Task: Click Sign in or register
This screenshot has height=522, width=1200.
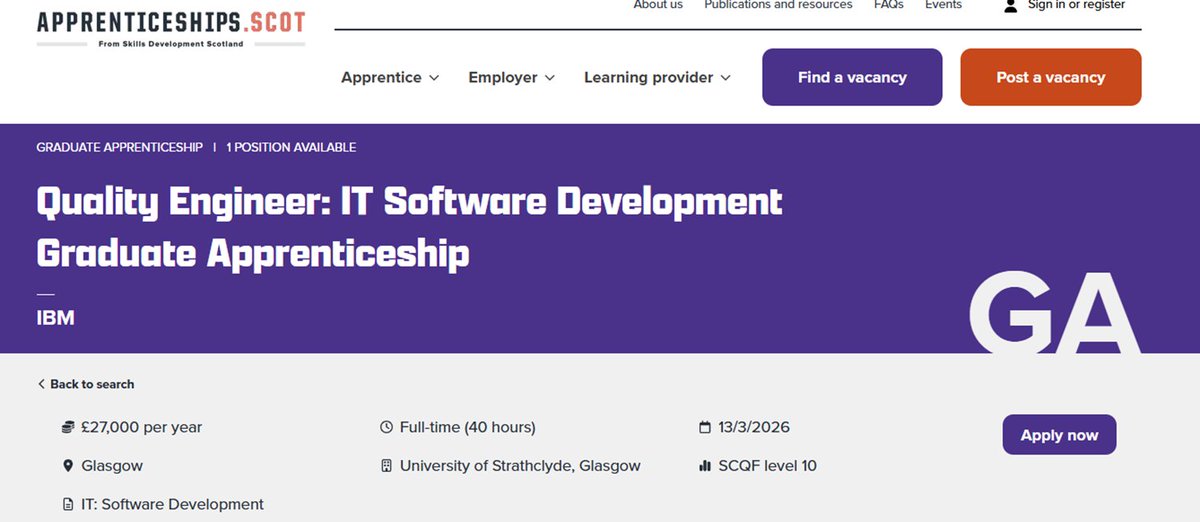Action: click(x=1076, y=5)
